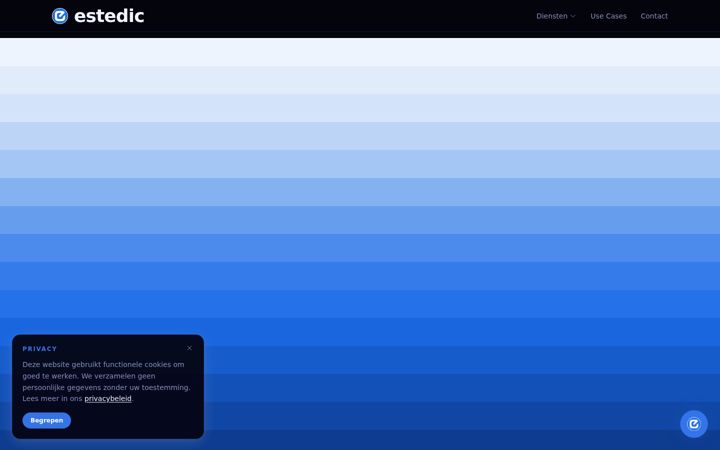The width and height of the screenshot is (720, 450).
Task: Open the estedic wordmark home link
Action: pos(109,16)
